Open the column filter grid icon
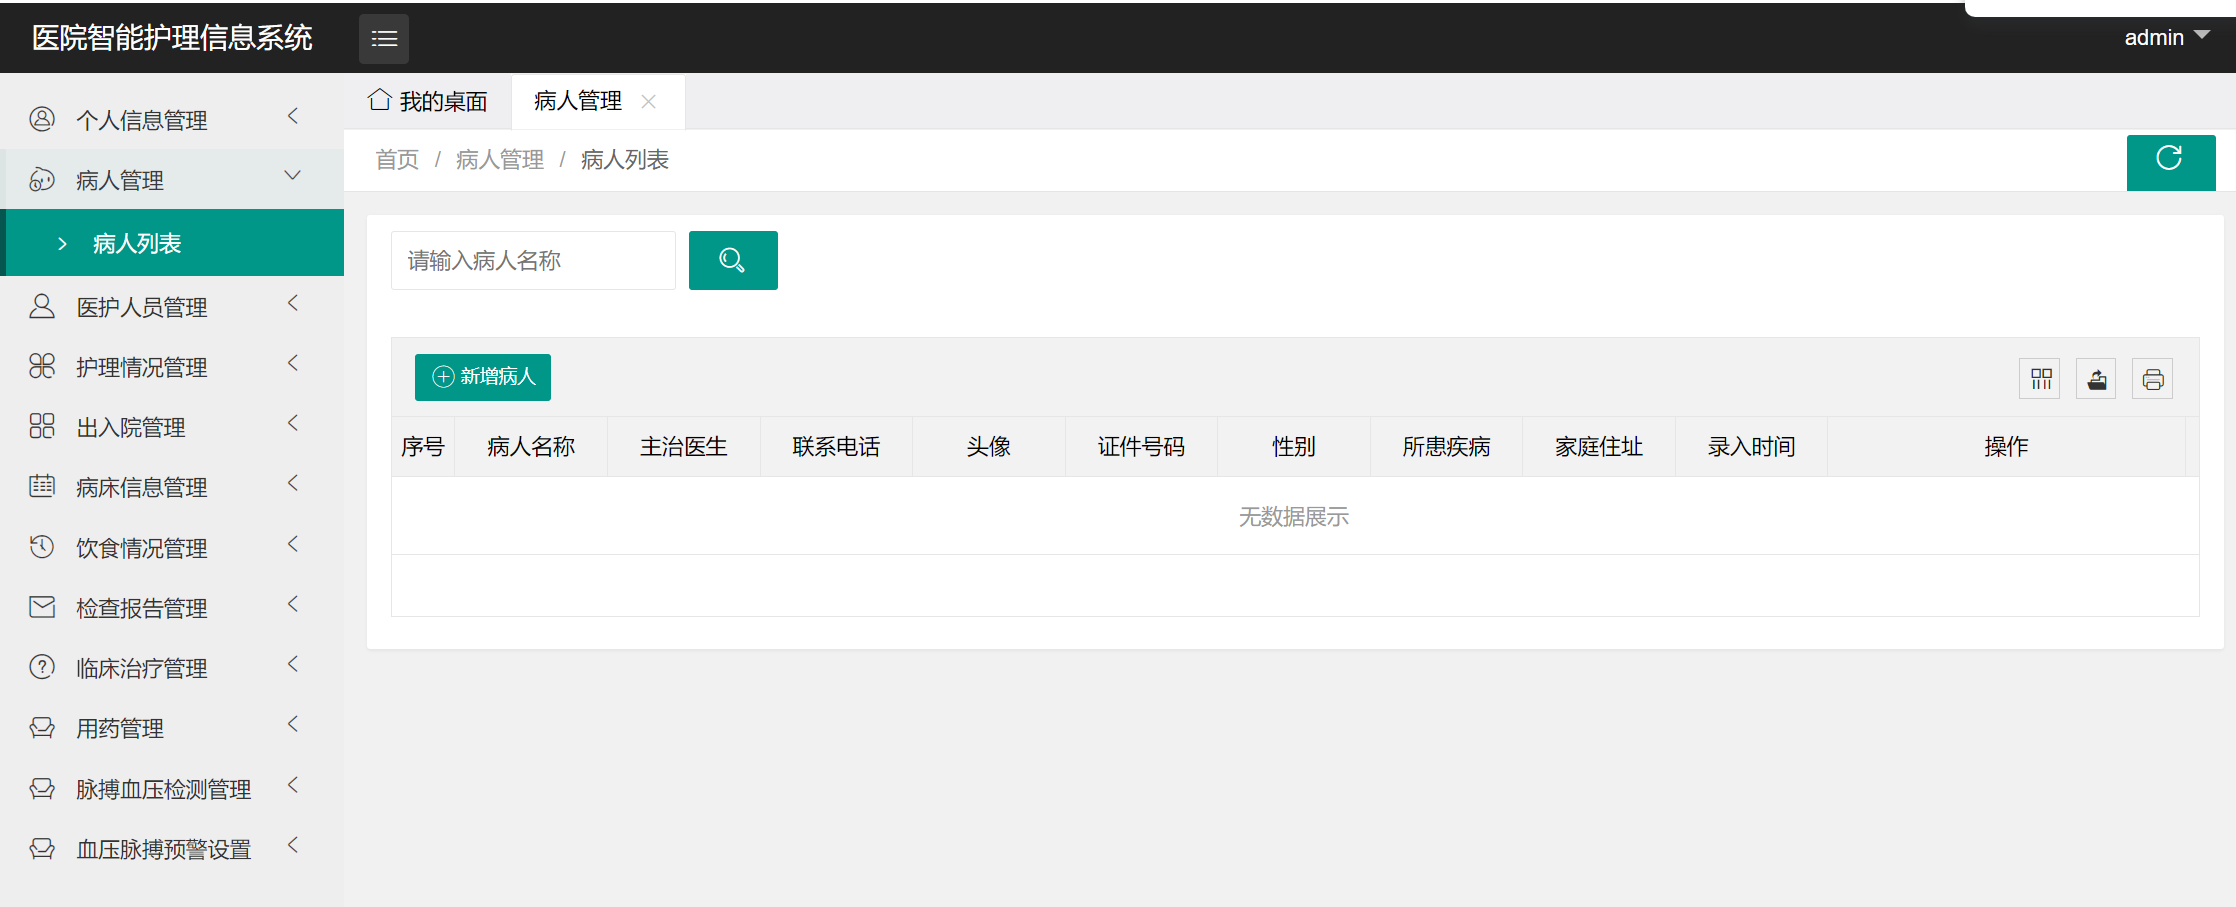This screenshot has width=2236, height=907. coord(2040,379)
